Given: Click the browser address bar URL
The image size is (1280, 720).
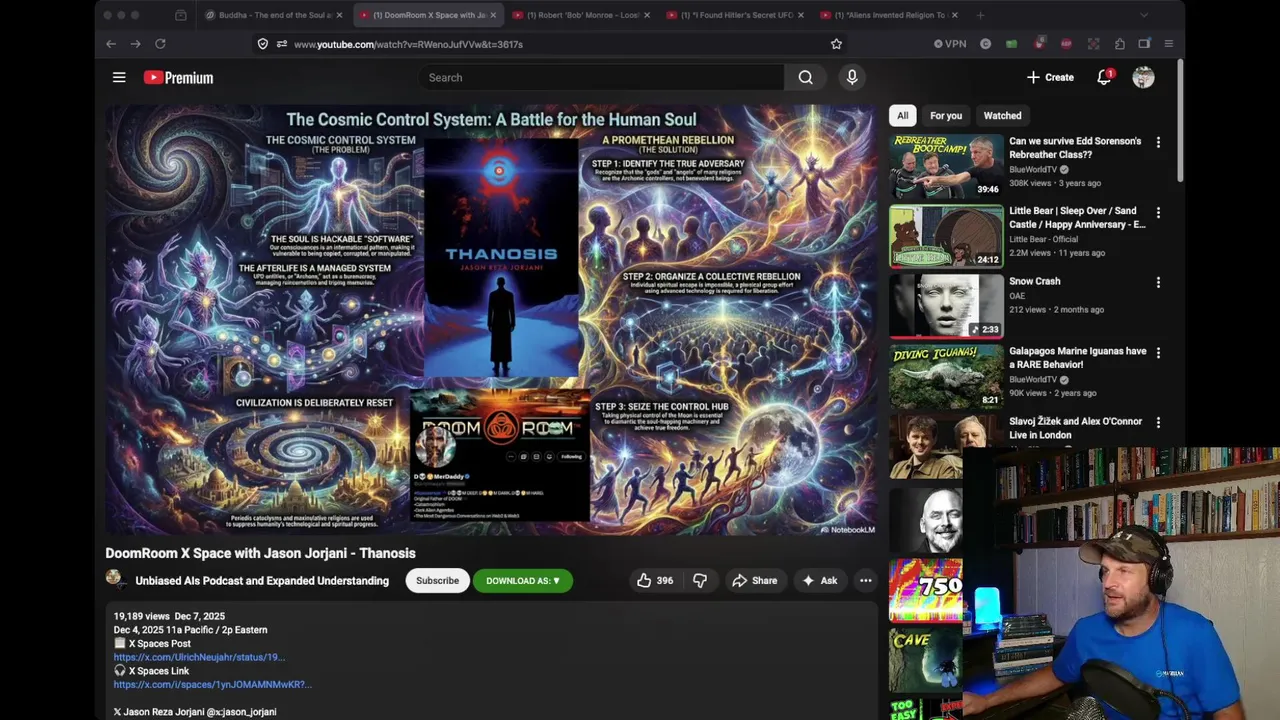Looking at the screenshot, I should pos(408,44).
